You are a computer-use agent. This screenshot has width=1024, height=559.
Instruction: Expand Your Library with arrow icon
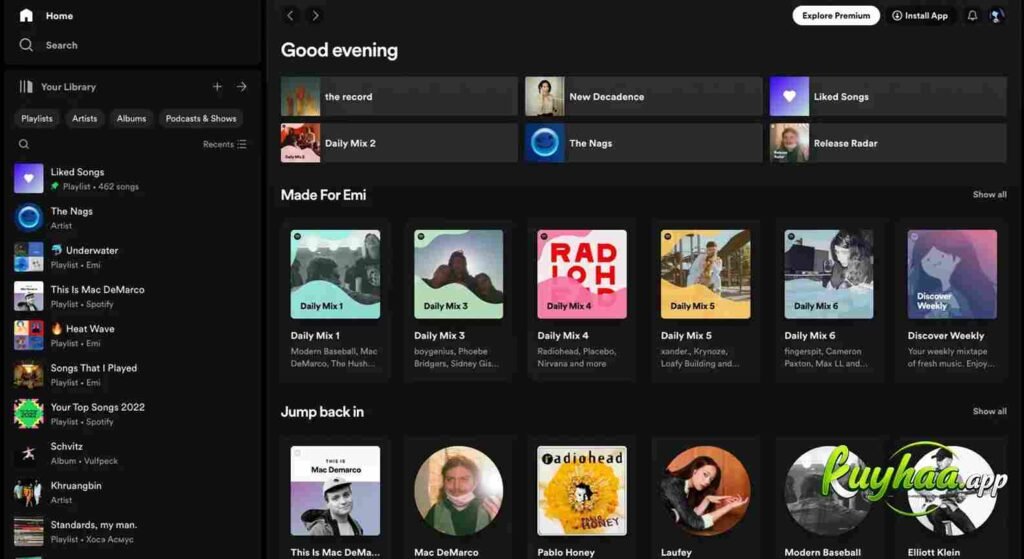click(x=242, y=86)
